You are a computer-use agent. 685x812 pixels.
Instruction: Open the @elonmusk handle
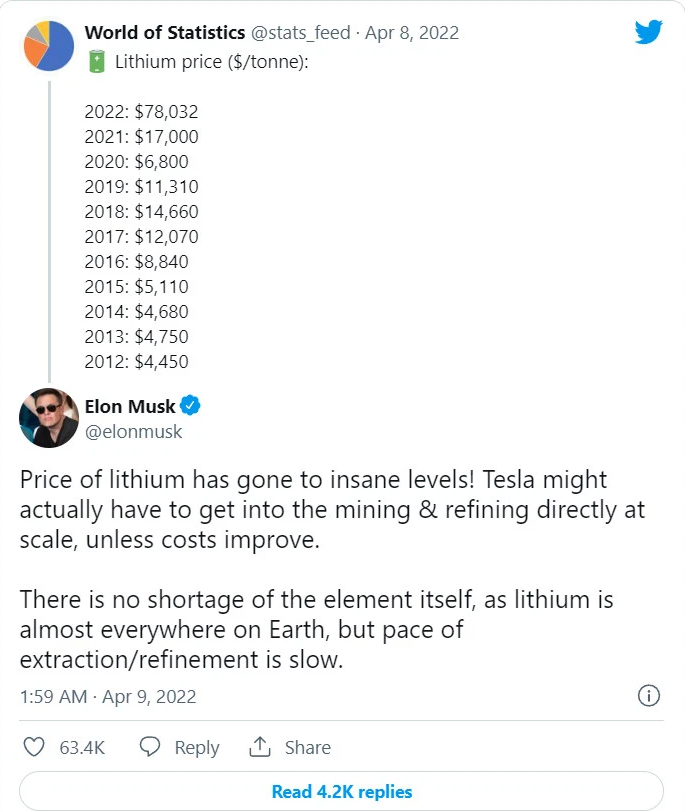pyautogui.click(x=134, y=431)
